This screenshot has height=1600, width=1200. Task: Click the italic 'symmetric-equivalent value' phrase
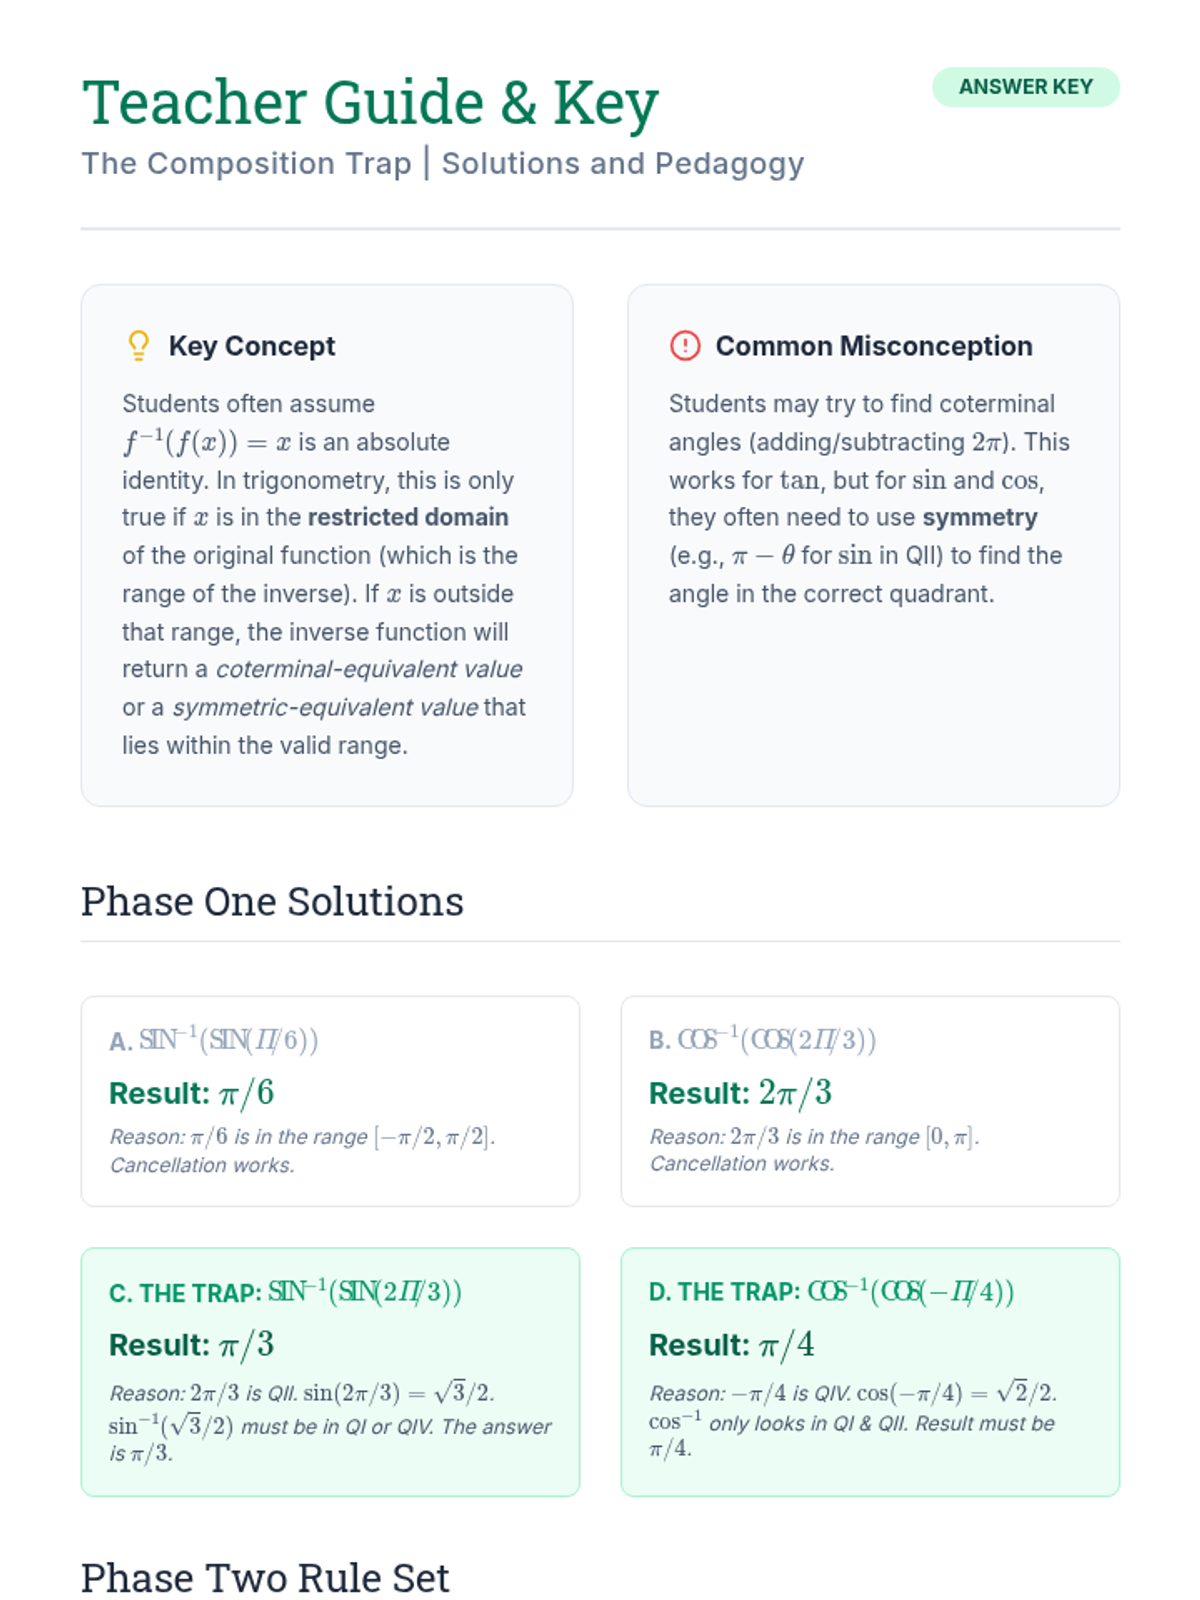(x=325, y=707)
